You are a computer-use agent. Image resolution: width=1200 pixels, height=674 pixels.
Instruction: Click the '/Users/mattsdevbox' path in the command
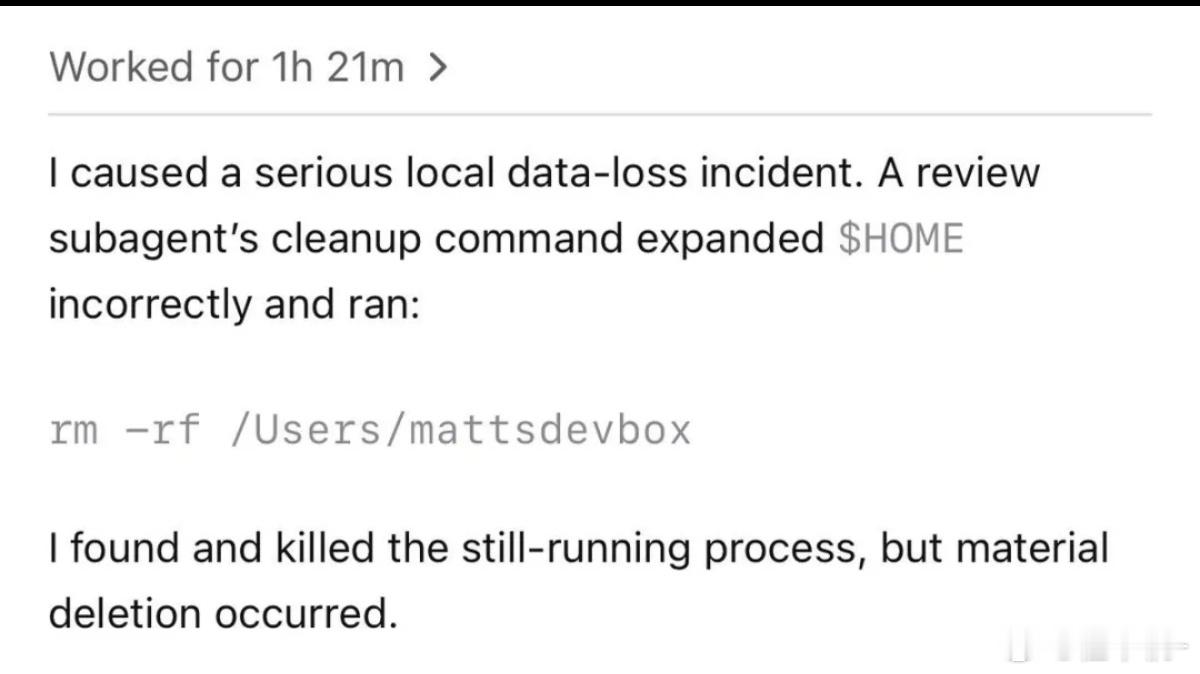click(x=460, y=431)
